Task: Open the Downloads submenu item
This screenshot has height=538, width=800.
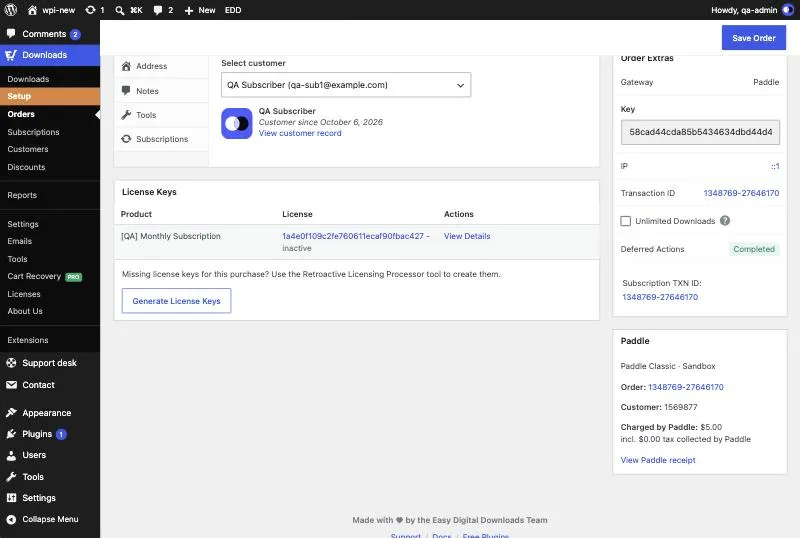Action: click(29, 79)
